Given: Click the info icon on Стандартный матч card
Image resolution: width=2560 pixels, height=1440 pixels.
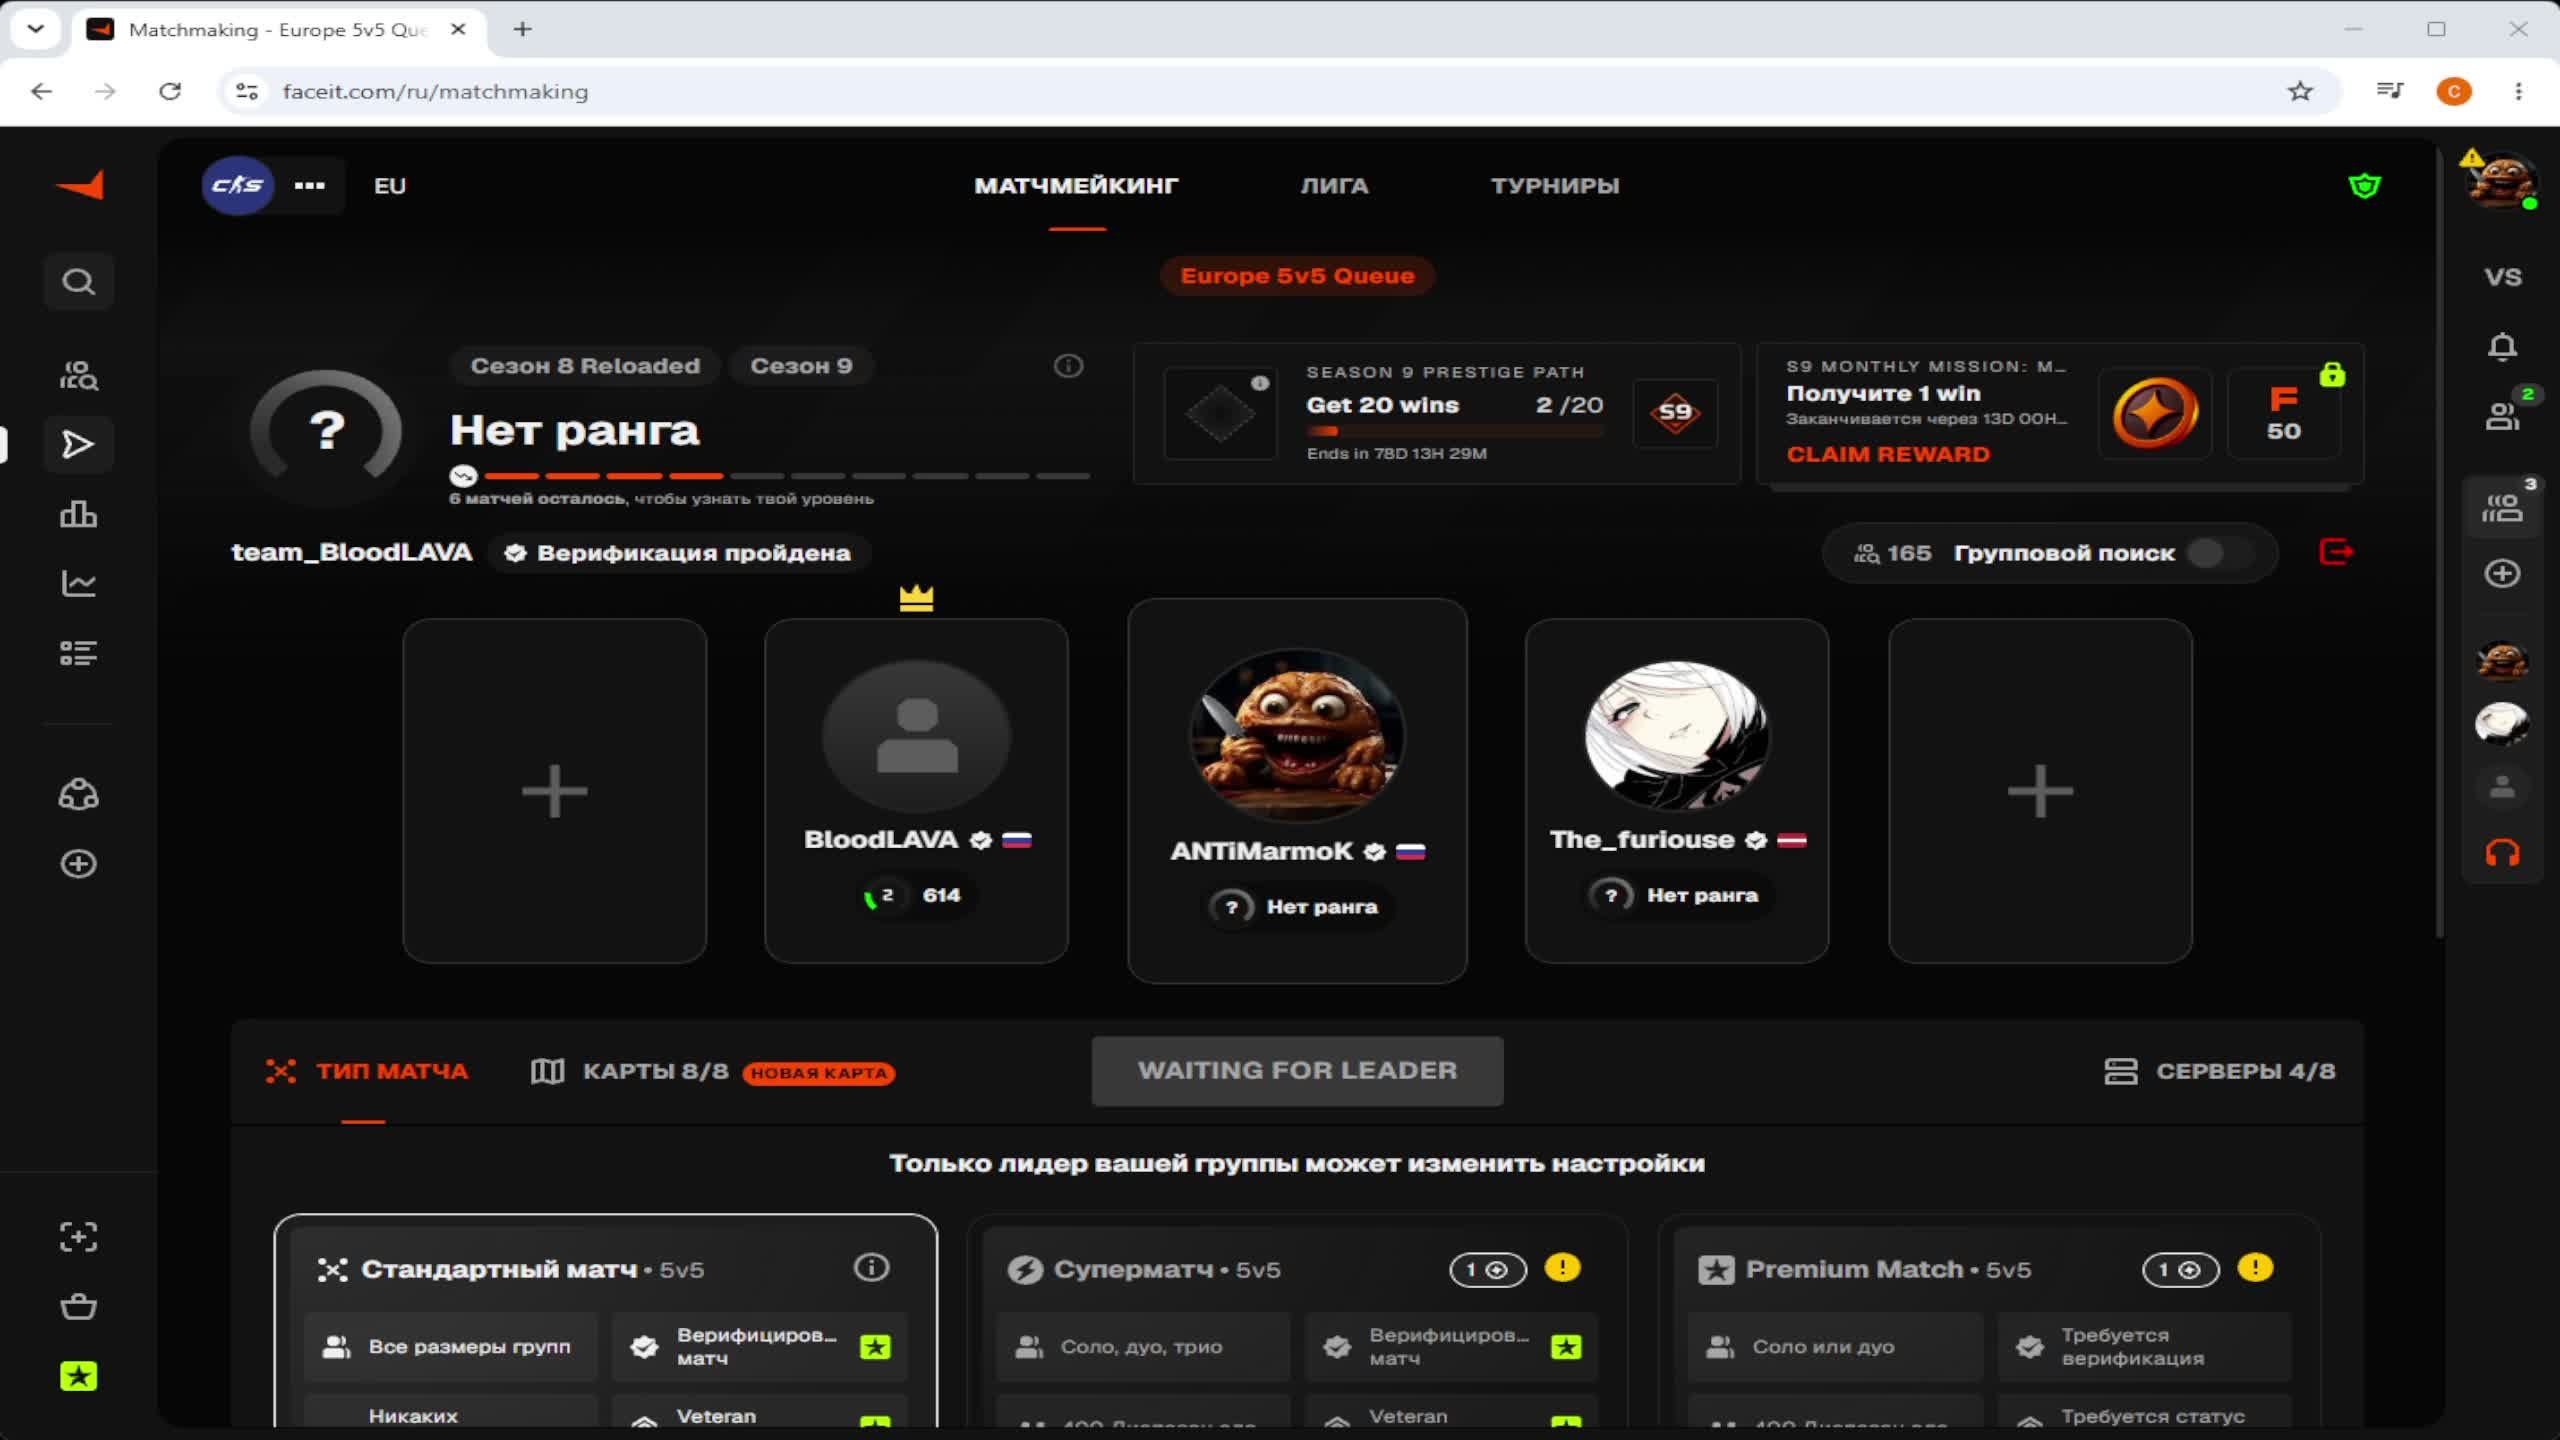Looking at the screenshot, I should click(x=871, y=1268).
